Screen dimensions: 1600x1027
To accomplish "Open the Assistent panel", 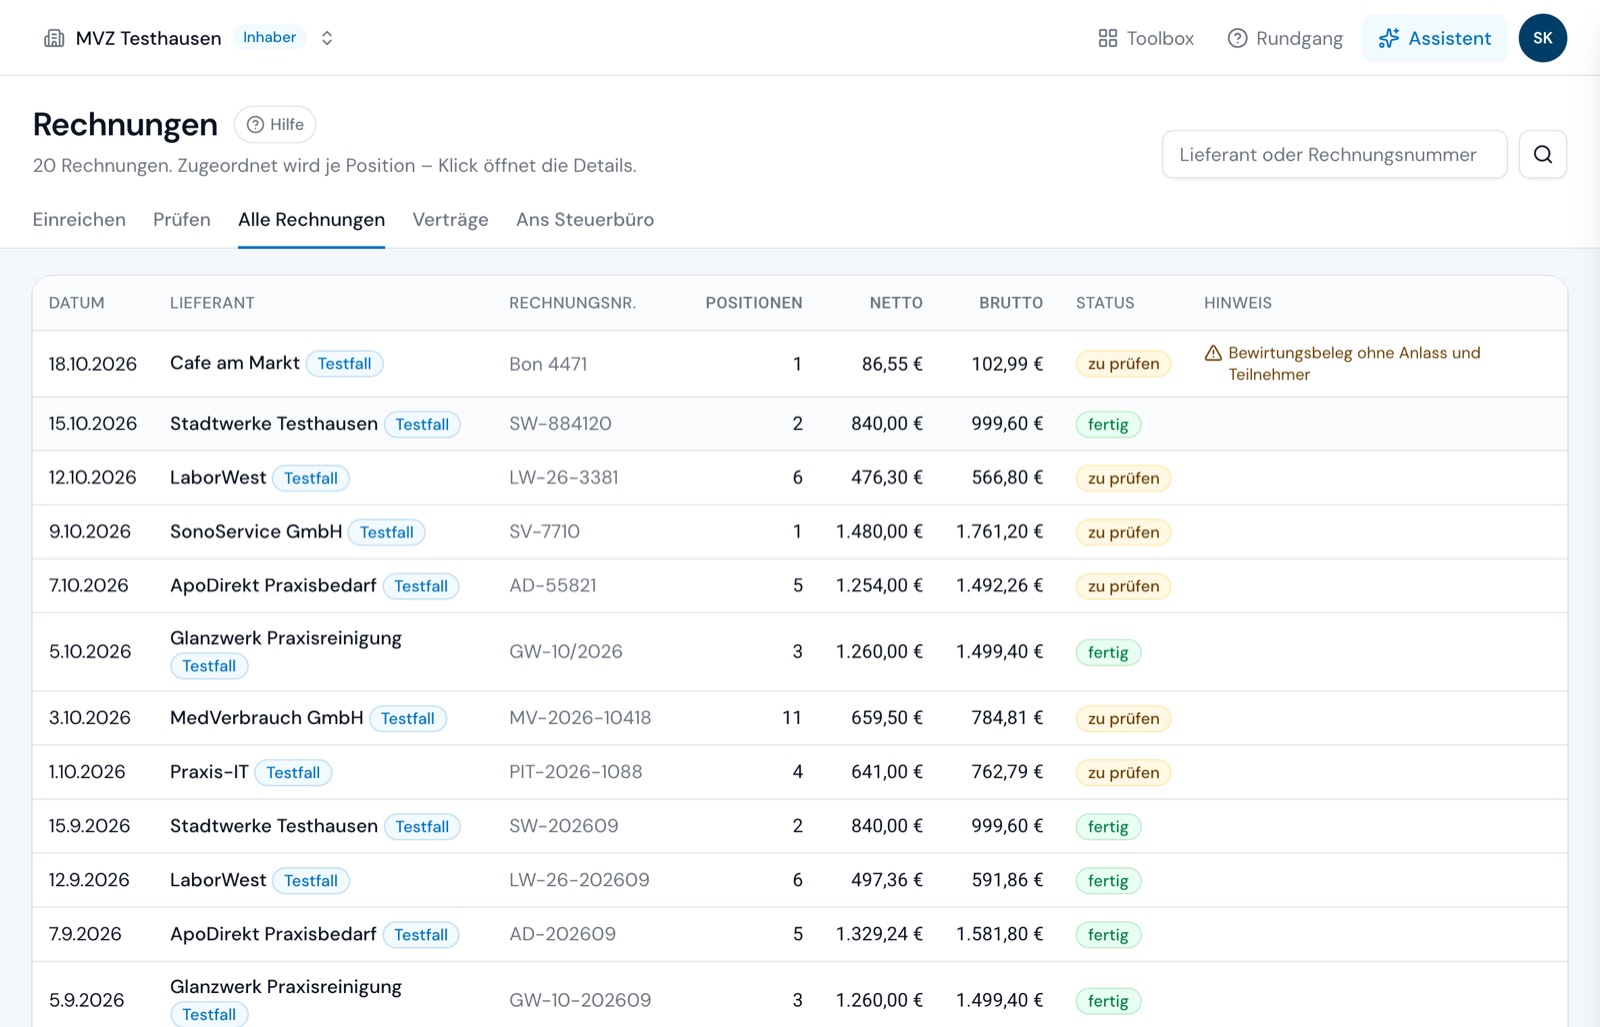I will [x=1434, y=38].
